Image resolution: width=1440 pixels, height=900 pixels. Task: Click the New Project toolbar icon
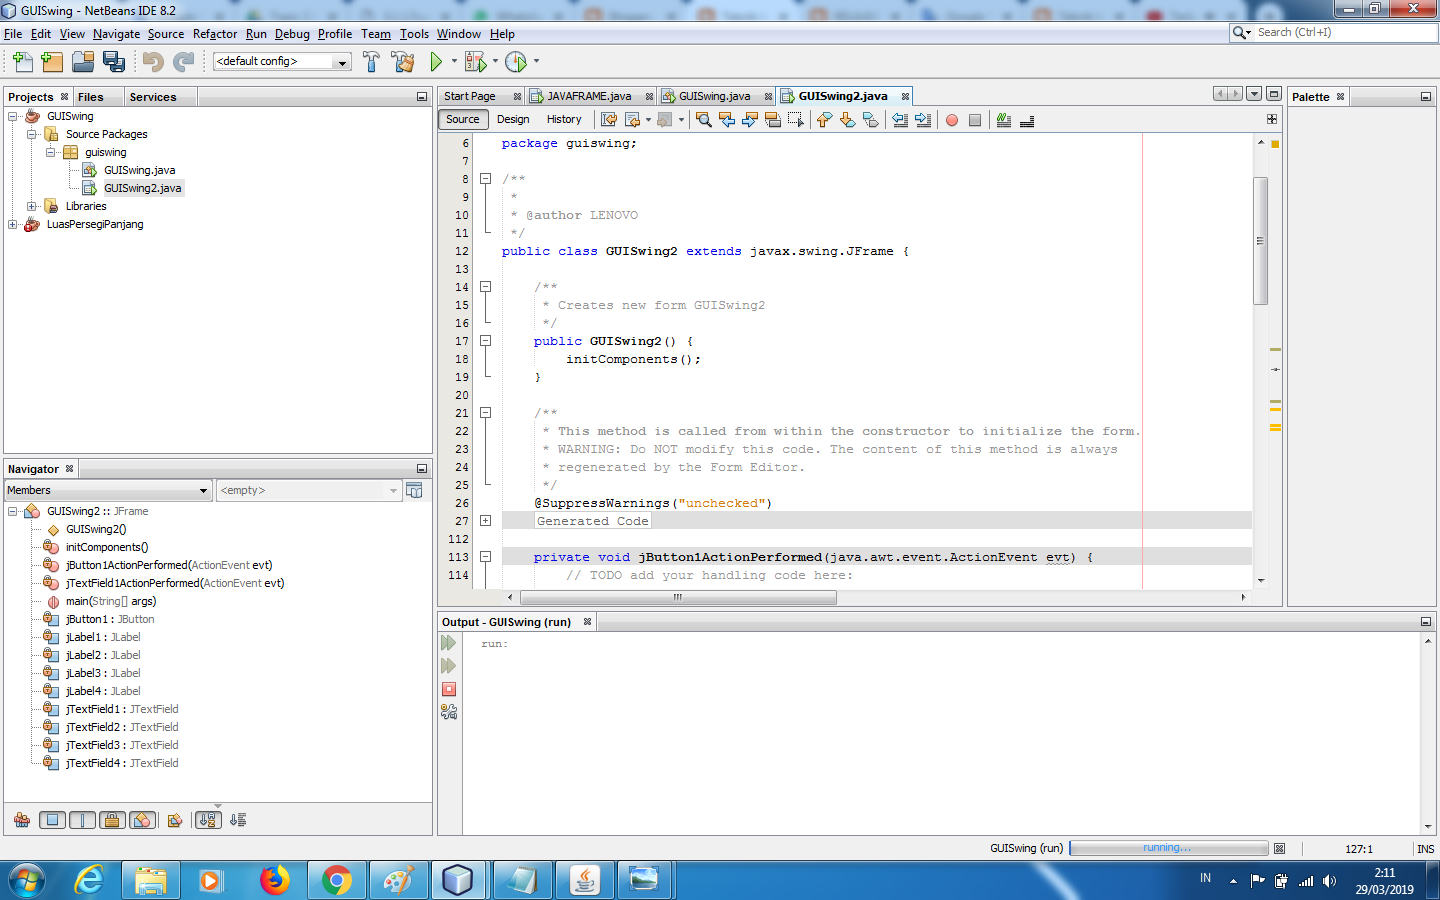(52, 61)
